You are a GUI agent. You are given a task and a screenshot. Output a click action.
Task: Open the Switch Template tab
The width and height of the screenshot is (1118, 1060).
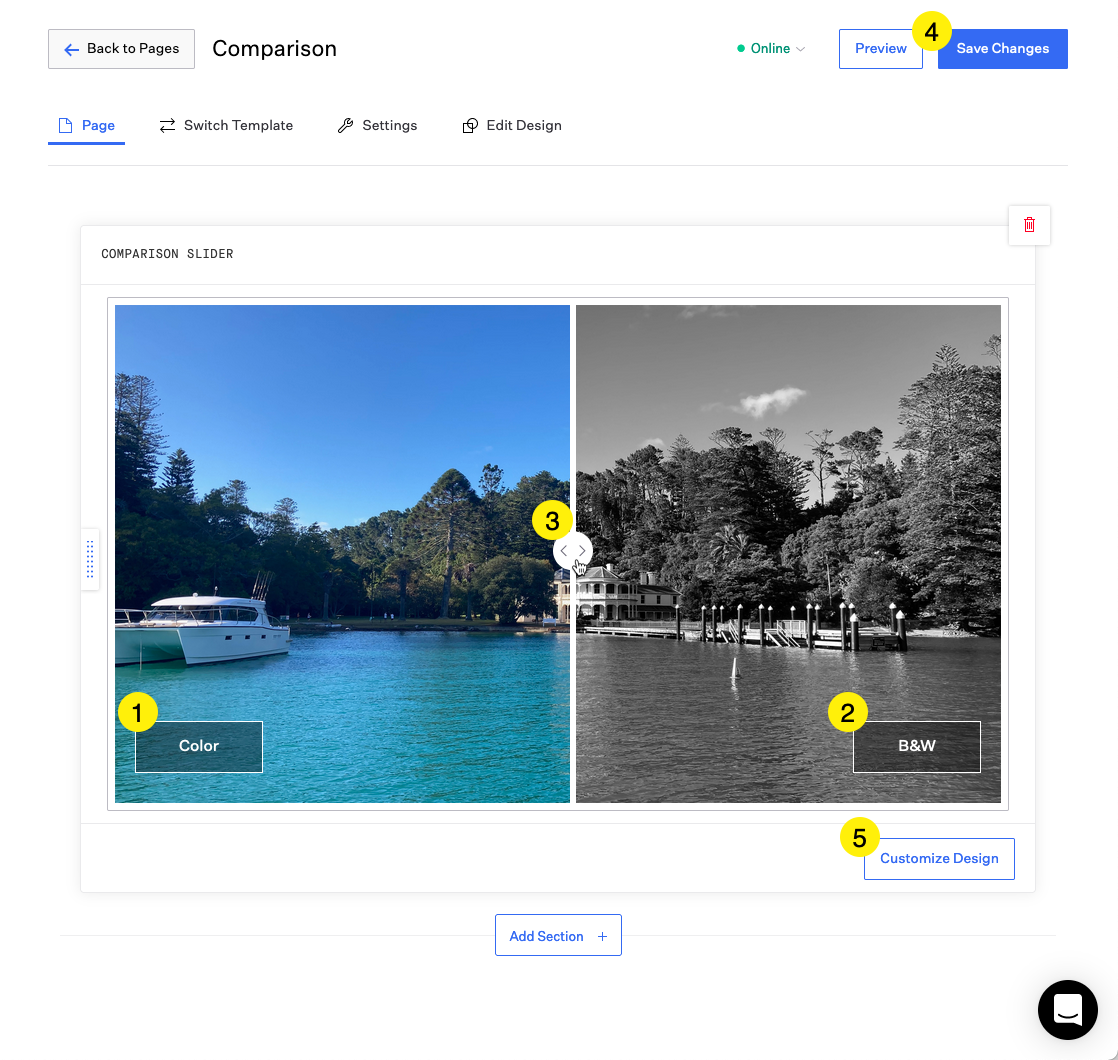(238, 125)
